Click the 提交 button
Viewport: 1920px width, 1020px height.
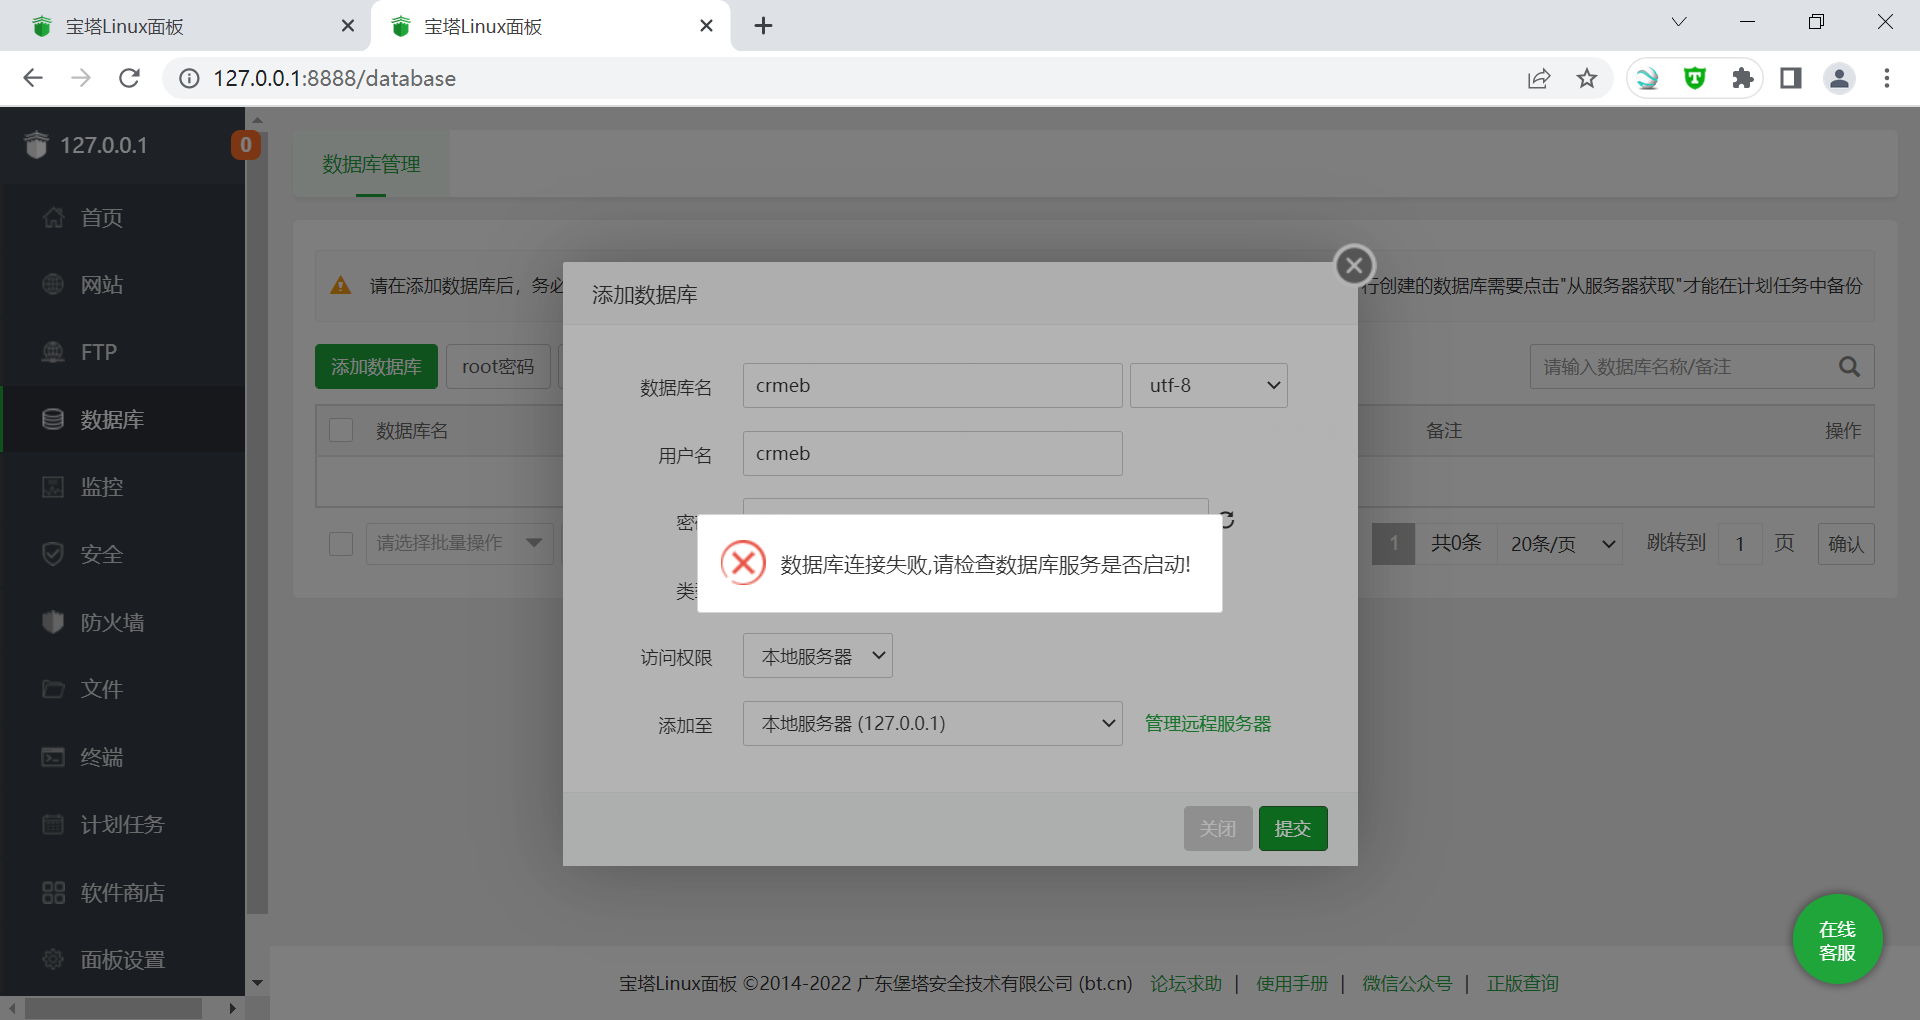click(x=1293, y=828)
